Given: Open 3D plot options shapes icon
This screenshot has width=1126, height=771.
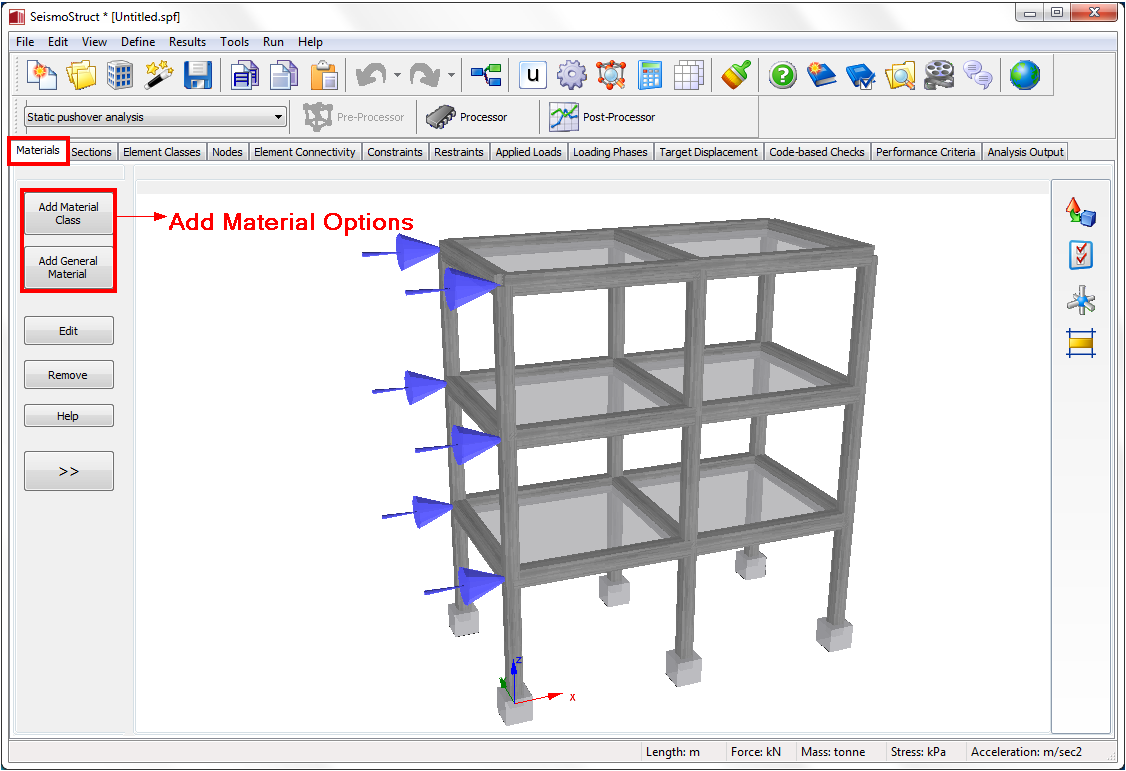Looking at the screenshot, I should 1081,212.
